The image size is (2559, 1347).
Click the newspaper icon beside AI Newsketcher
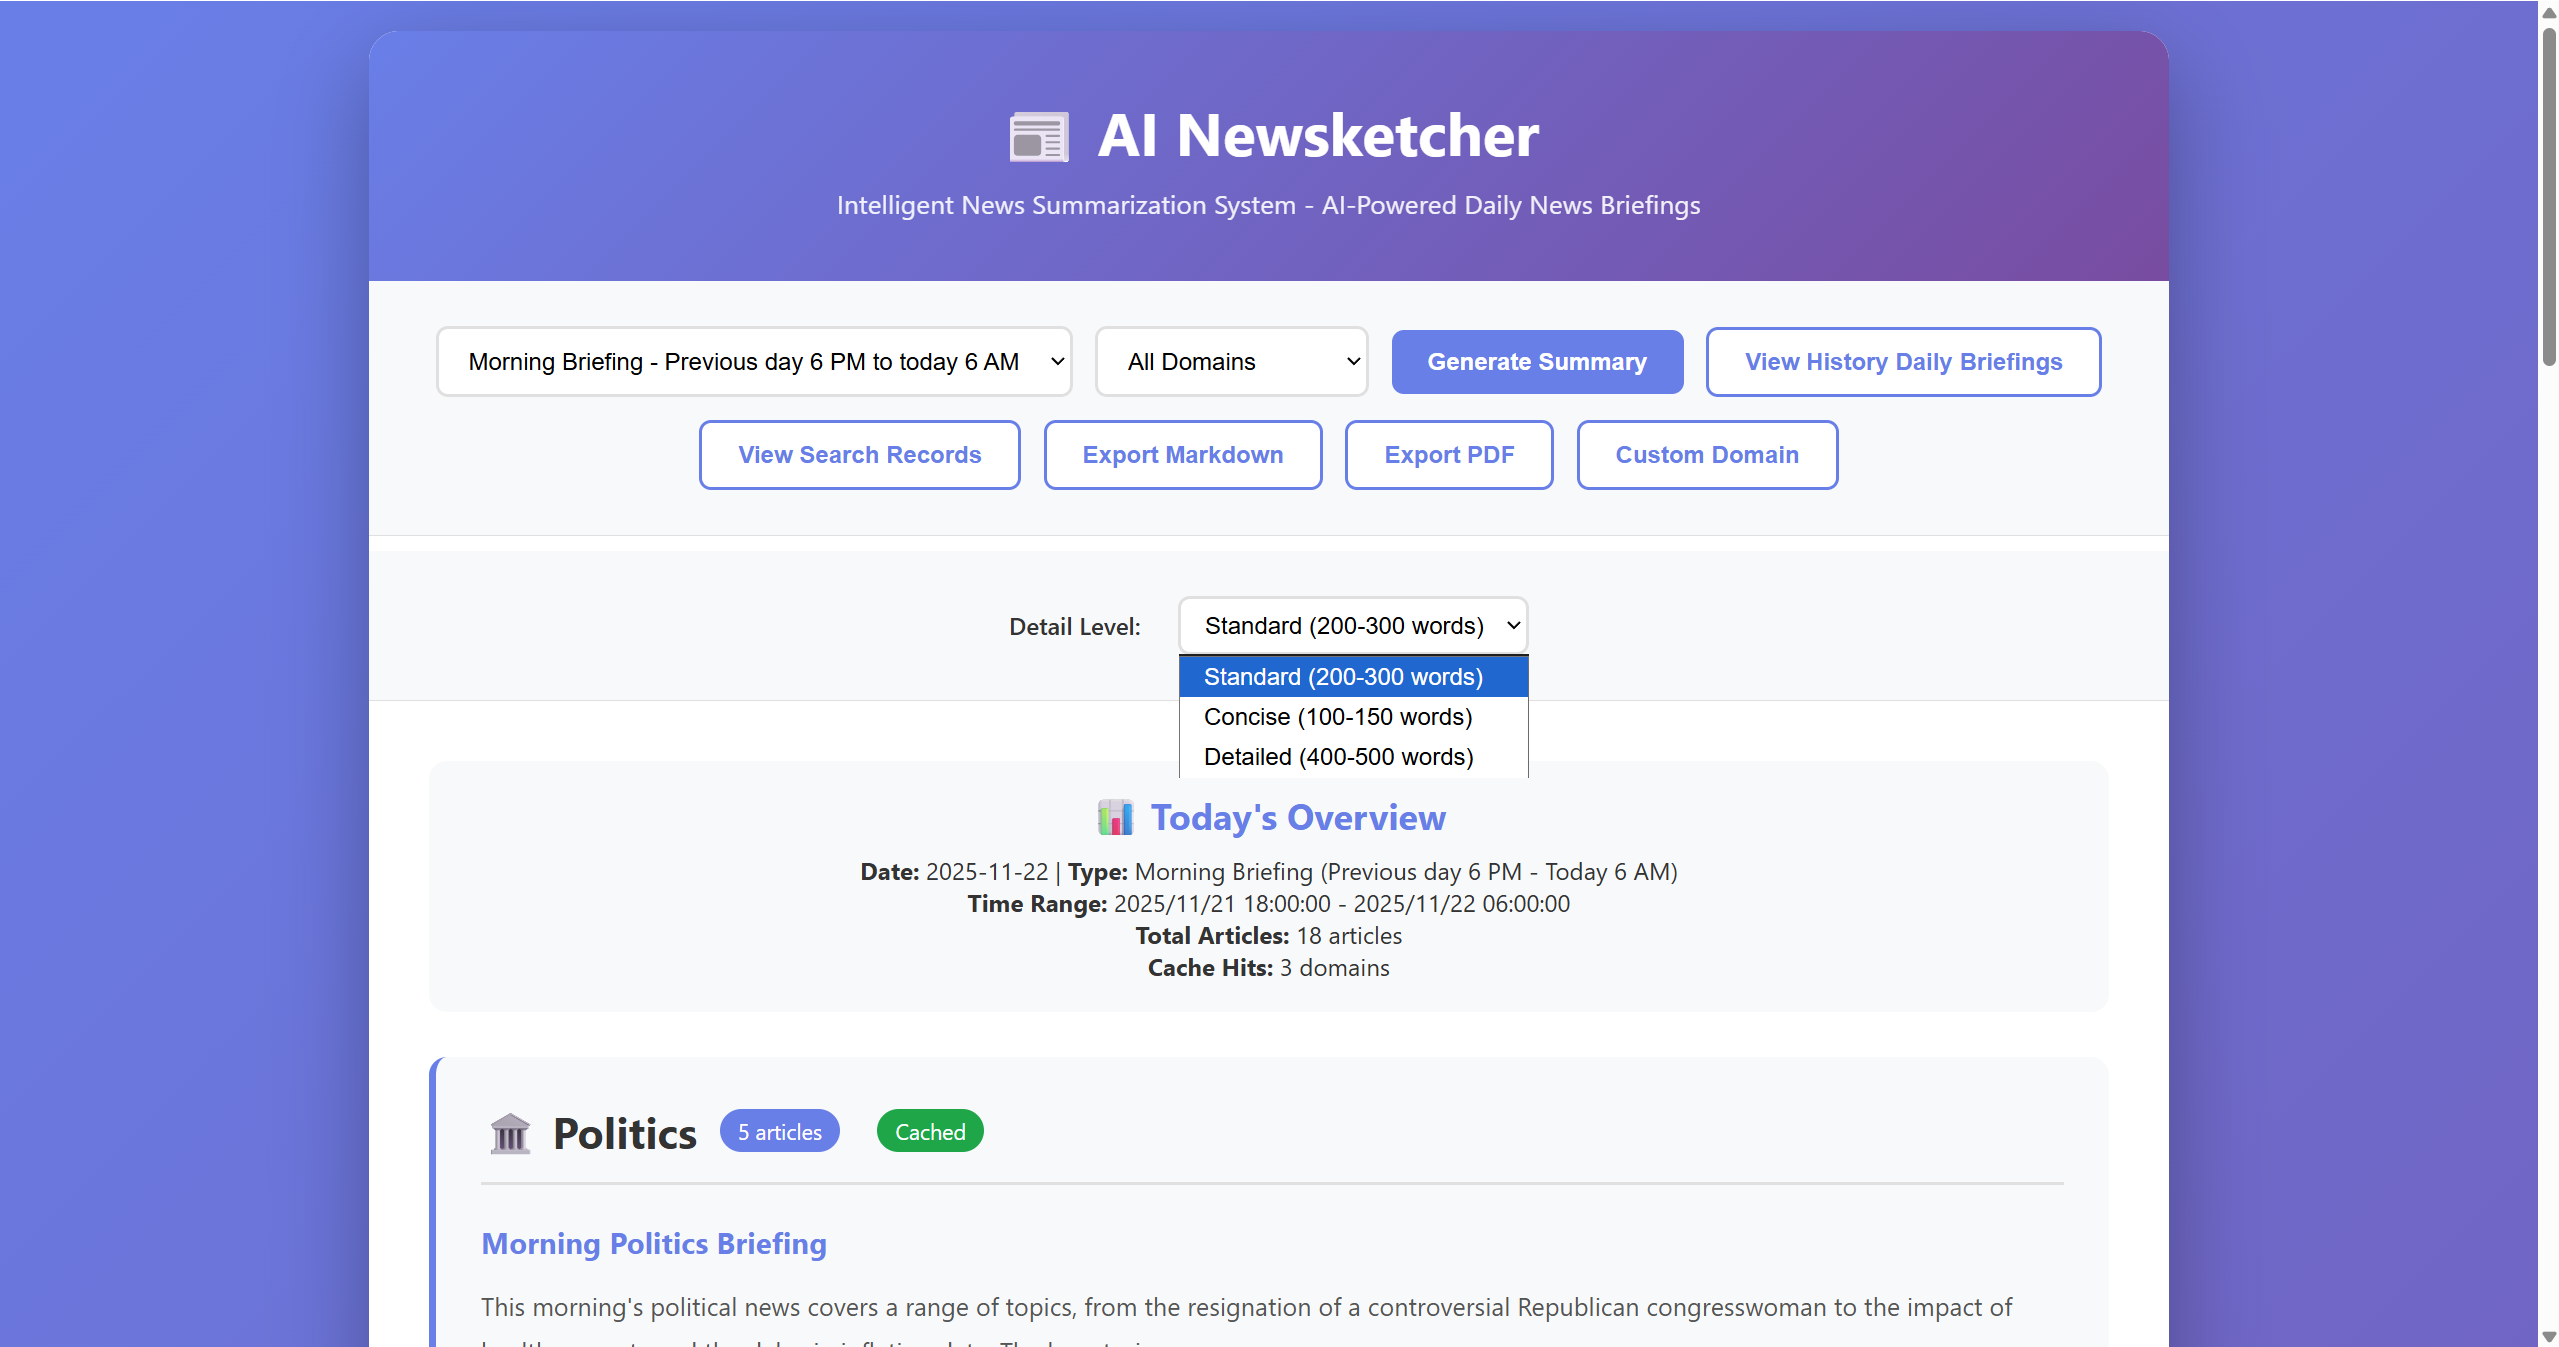click(1038, 136)
